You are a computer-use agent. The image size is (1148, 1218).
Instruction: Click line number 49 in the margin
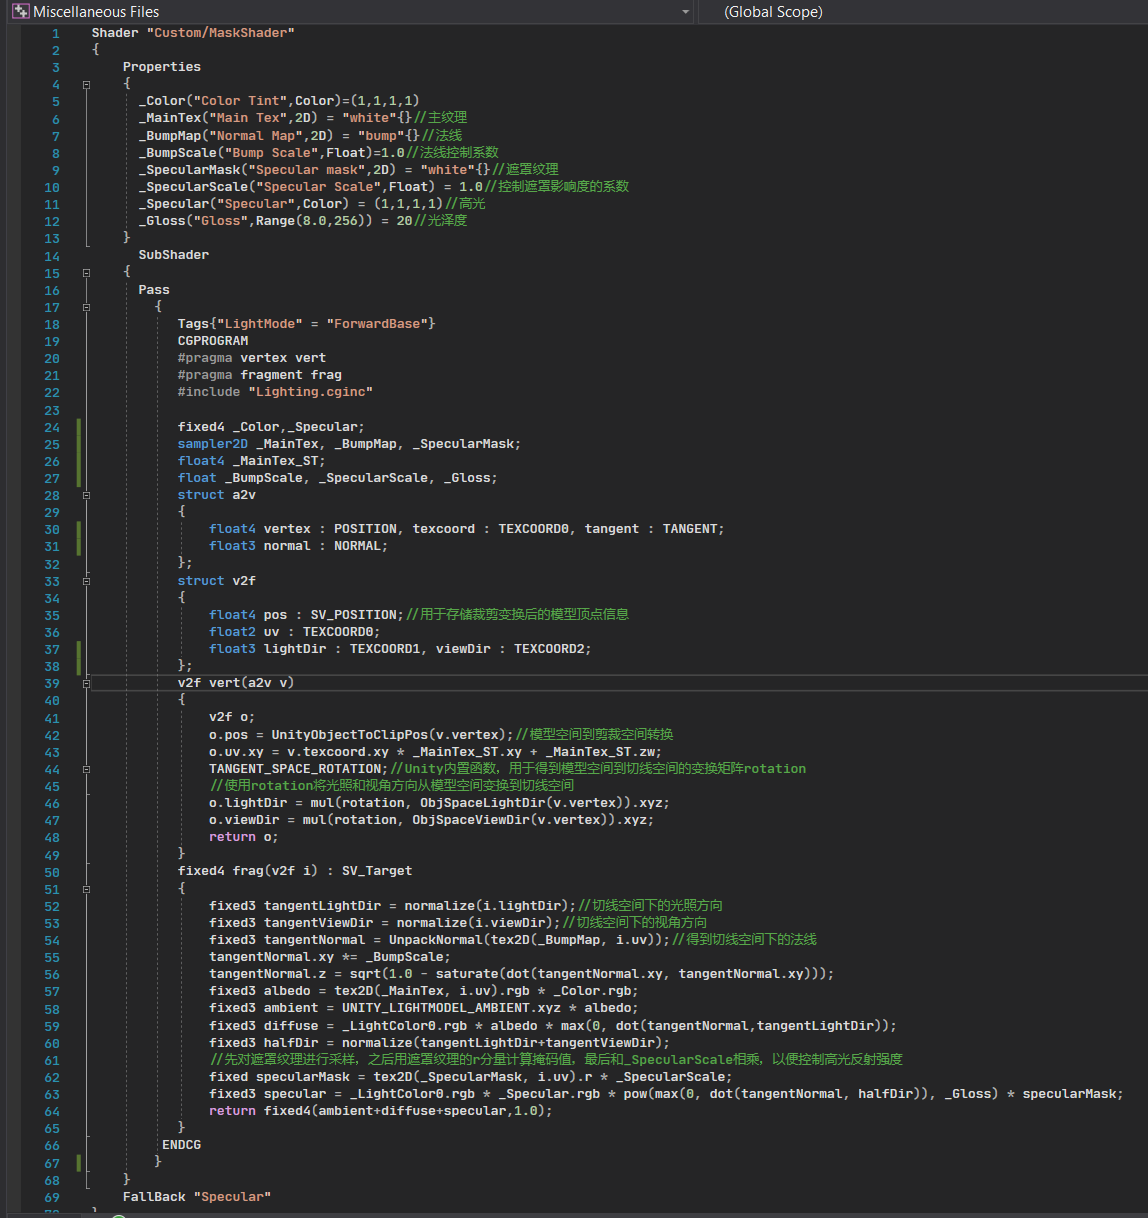[52, 855]
